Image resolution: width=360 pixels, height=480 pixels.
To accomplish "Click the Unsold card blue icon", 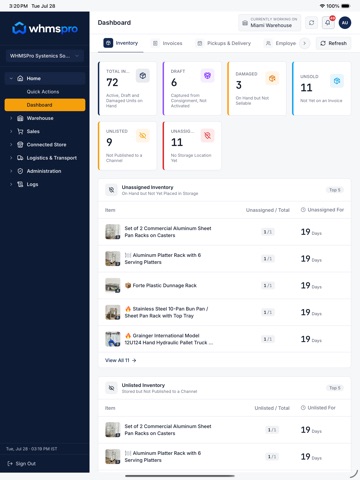I will tap(337, 81).
